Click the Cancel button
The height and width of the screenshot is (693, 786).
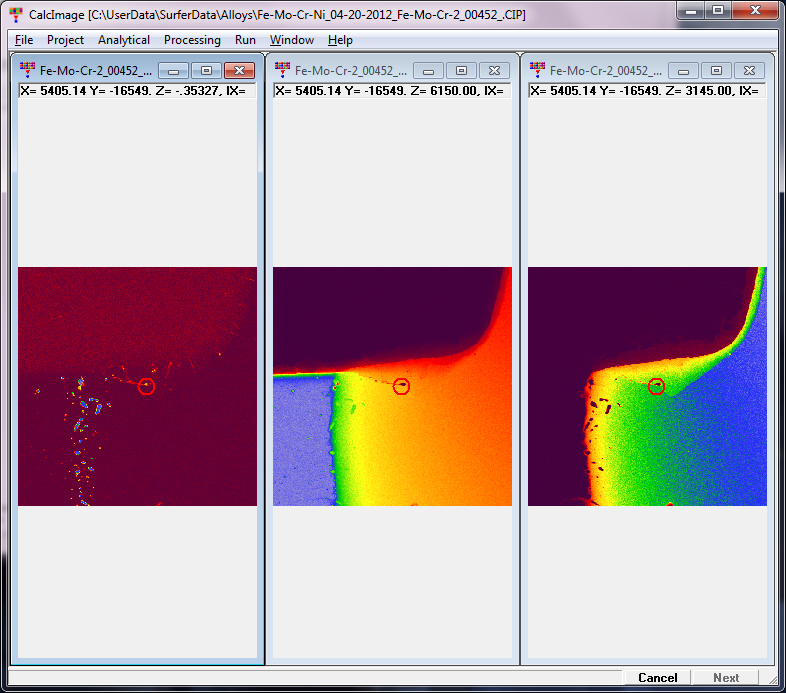tap(657, 678)
